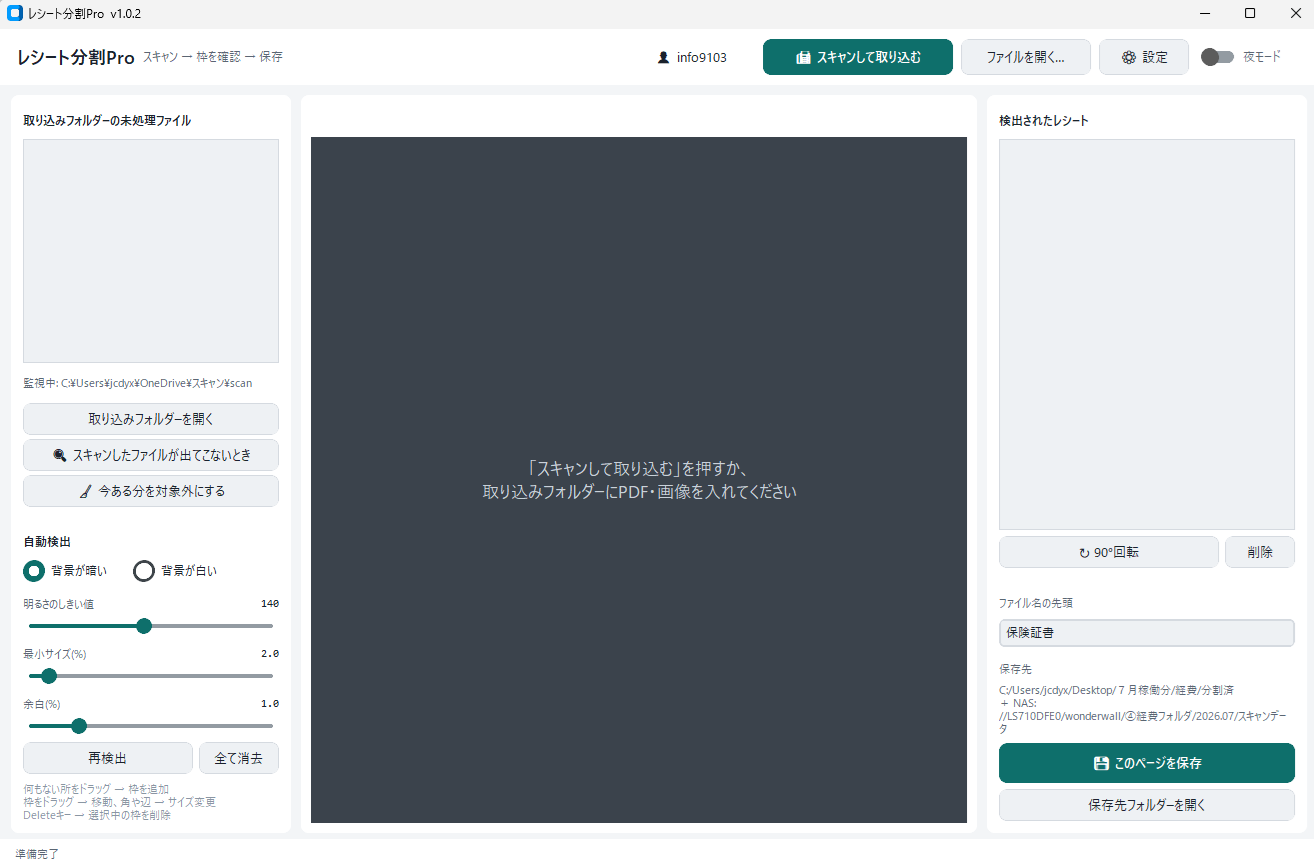Click the 削除 button under detected receipts
1314x865 pixels.
[1260, 552]
